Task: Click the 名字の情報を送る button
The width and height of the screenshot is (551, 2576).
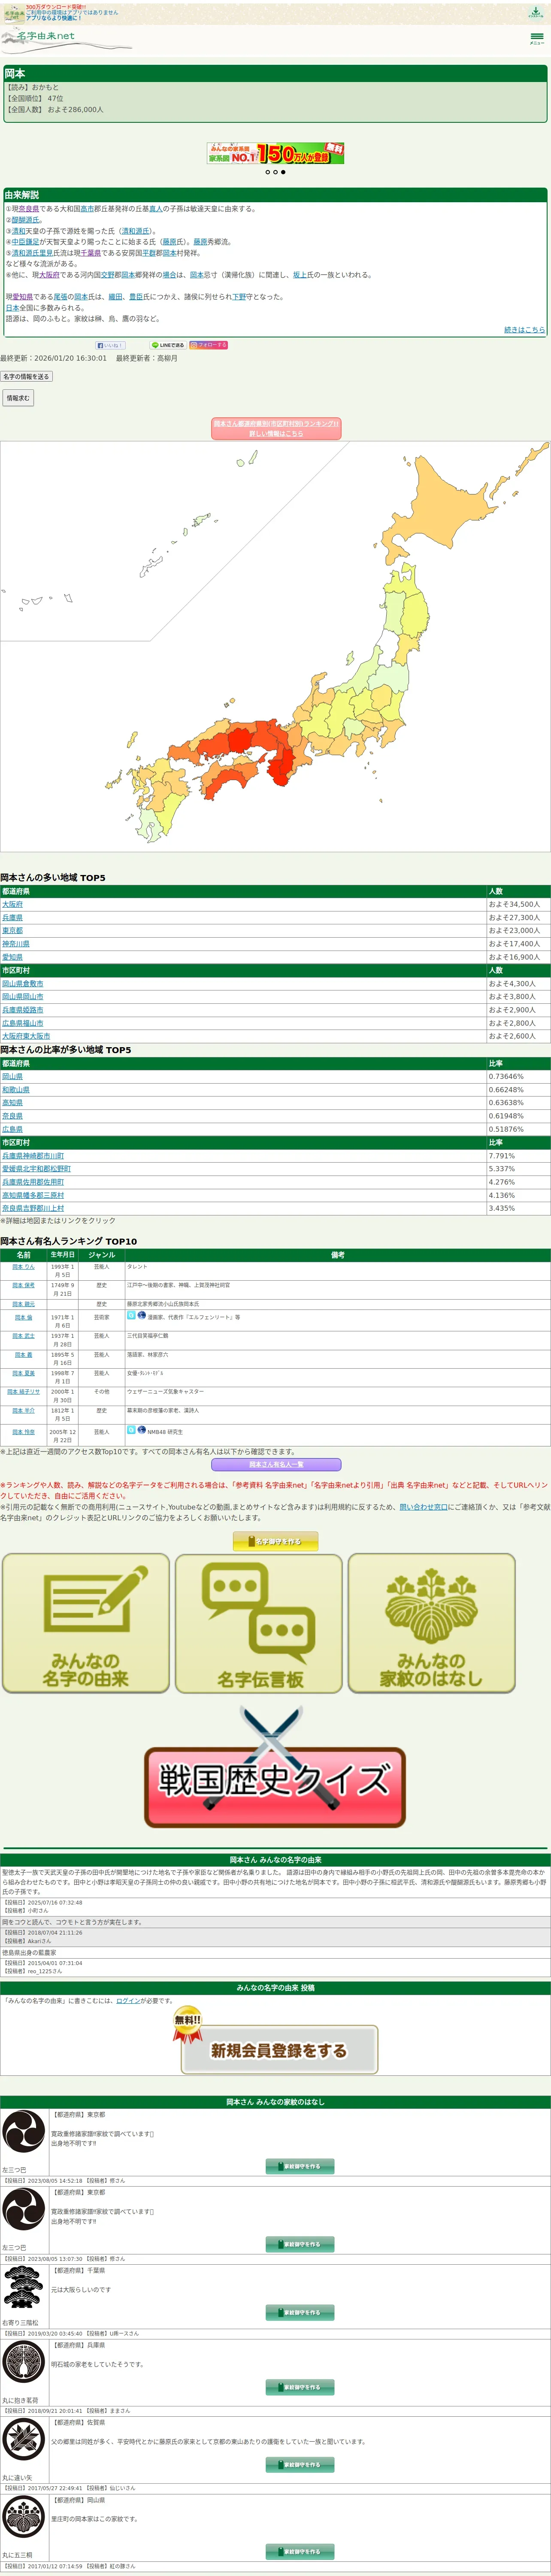Action: [x=26, y=377]
